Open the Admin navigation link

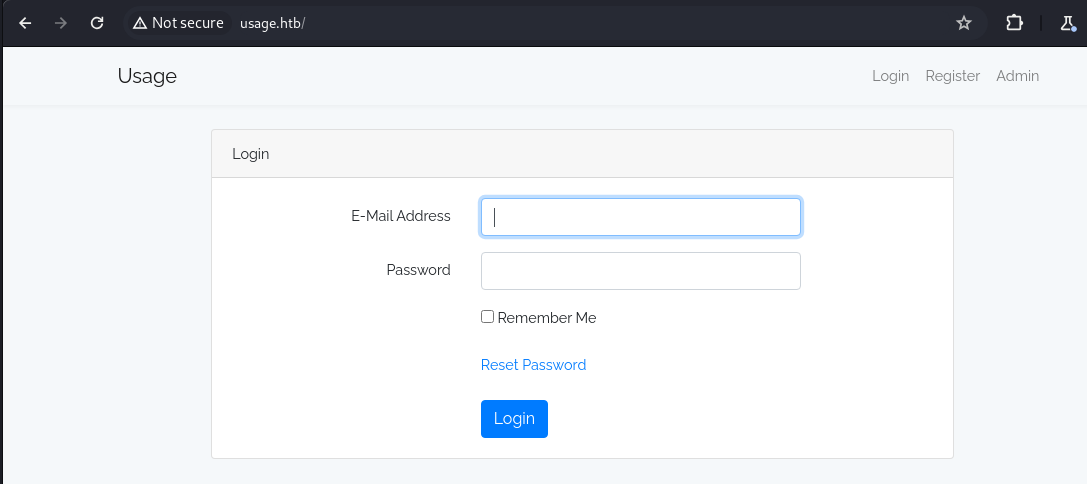point(1017,76)
